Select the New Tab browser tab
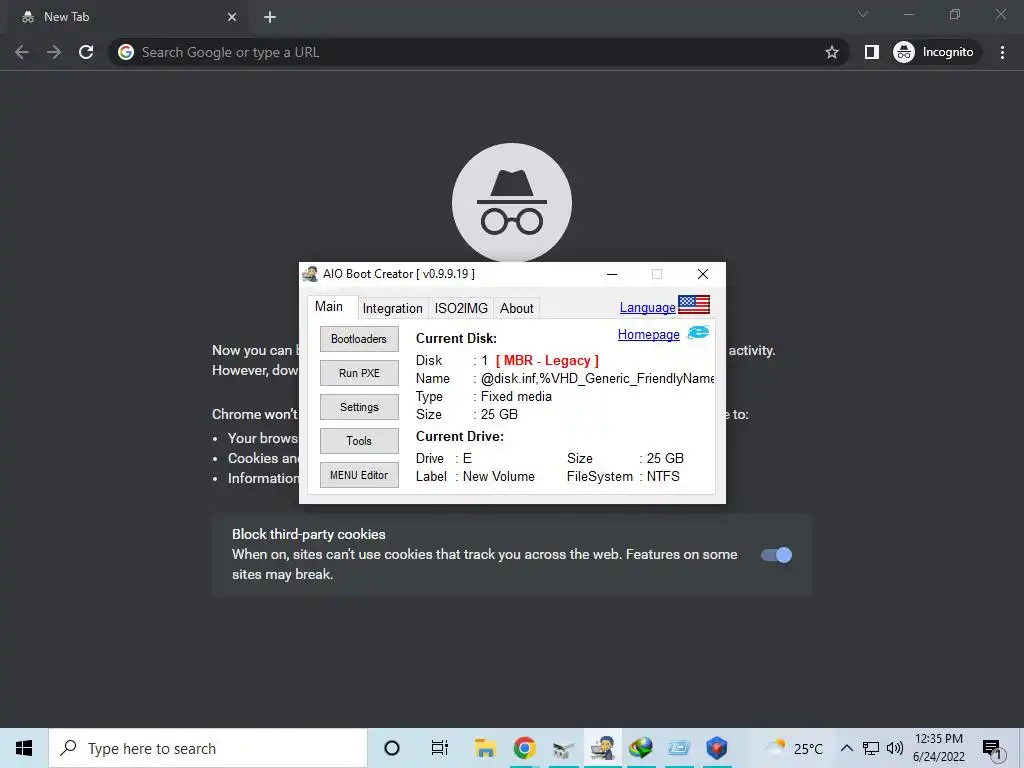The image size is (1024, 768). 126,17
